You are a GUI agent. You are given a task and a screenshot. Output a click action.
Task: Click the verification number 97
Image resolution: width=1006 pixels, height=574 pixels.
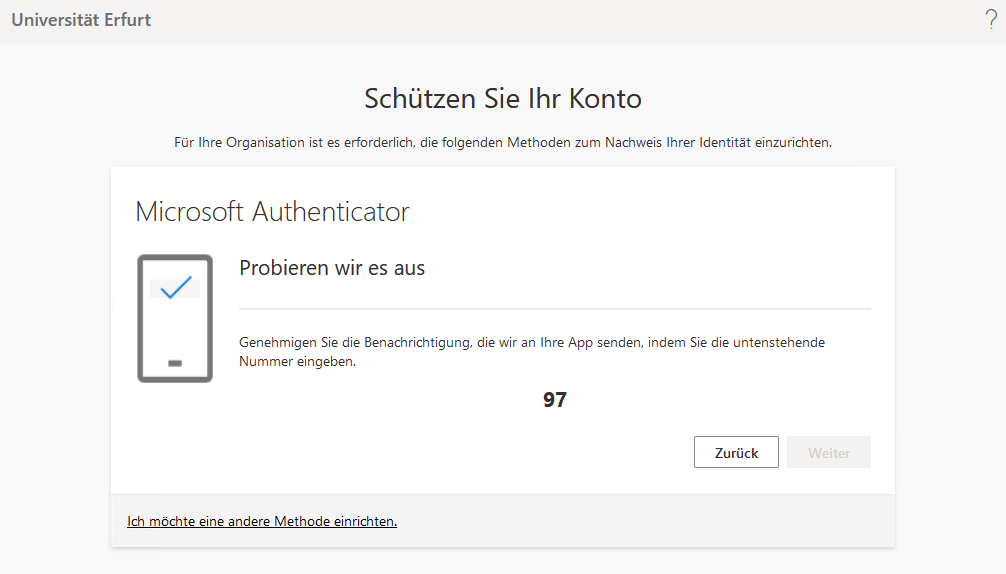click(x=555, y=400)
